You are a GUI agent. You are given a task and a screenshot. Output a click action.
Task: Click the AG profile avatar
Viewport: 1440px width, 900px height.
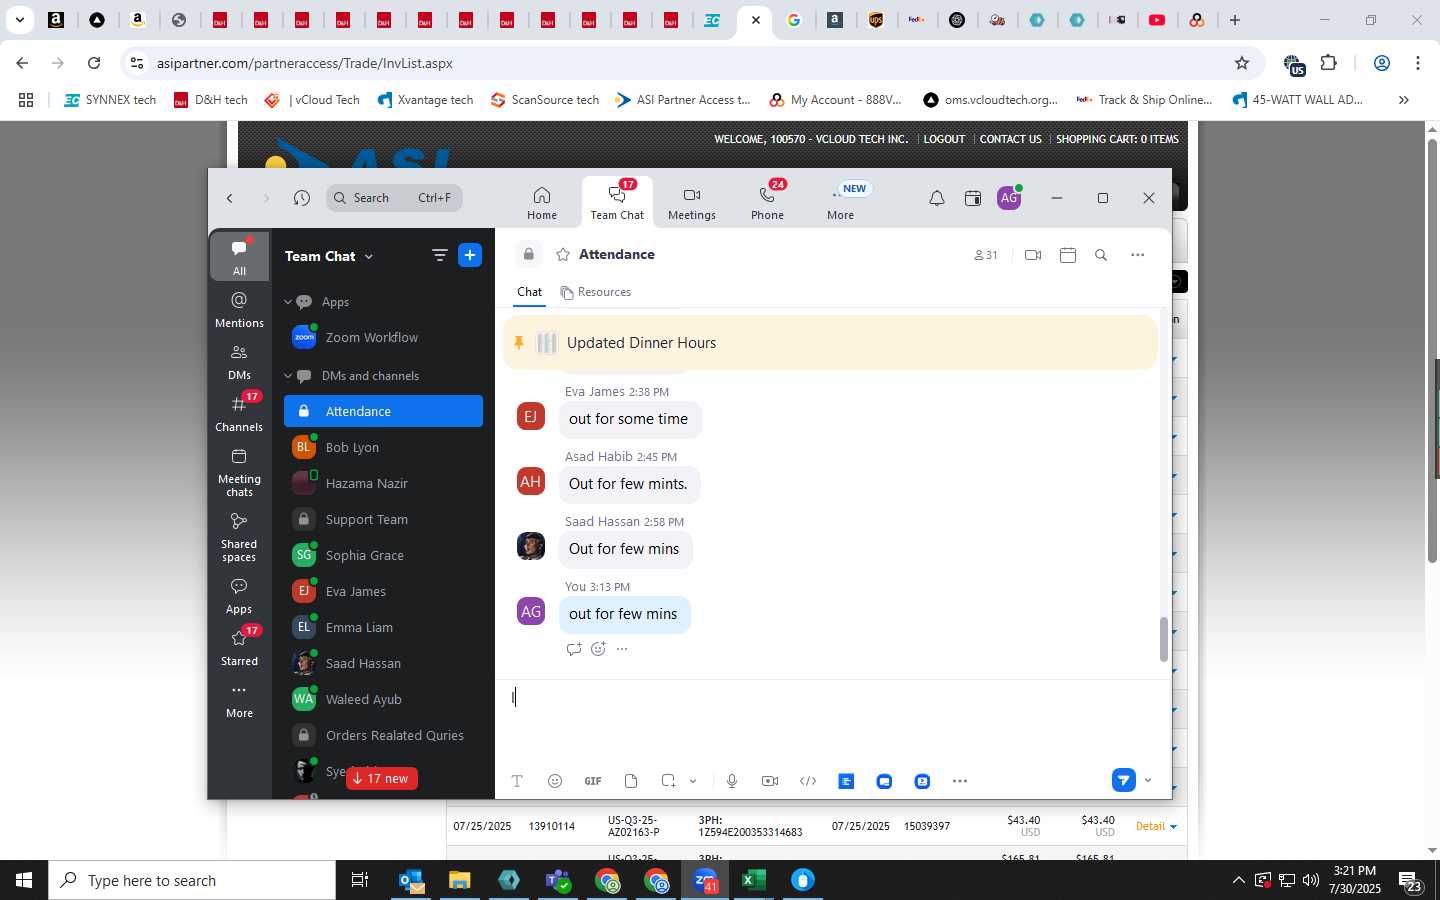coord(1009,198)
